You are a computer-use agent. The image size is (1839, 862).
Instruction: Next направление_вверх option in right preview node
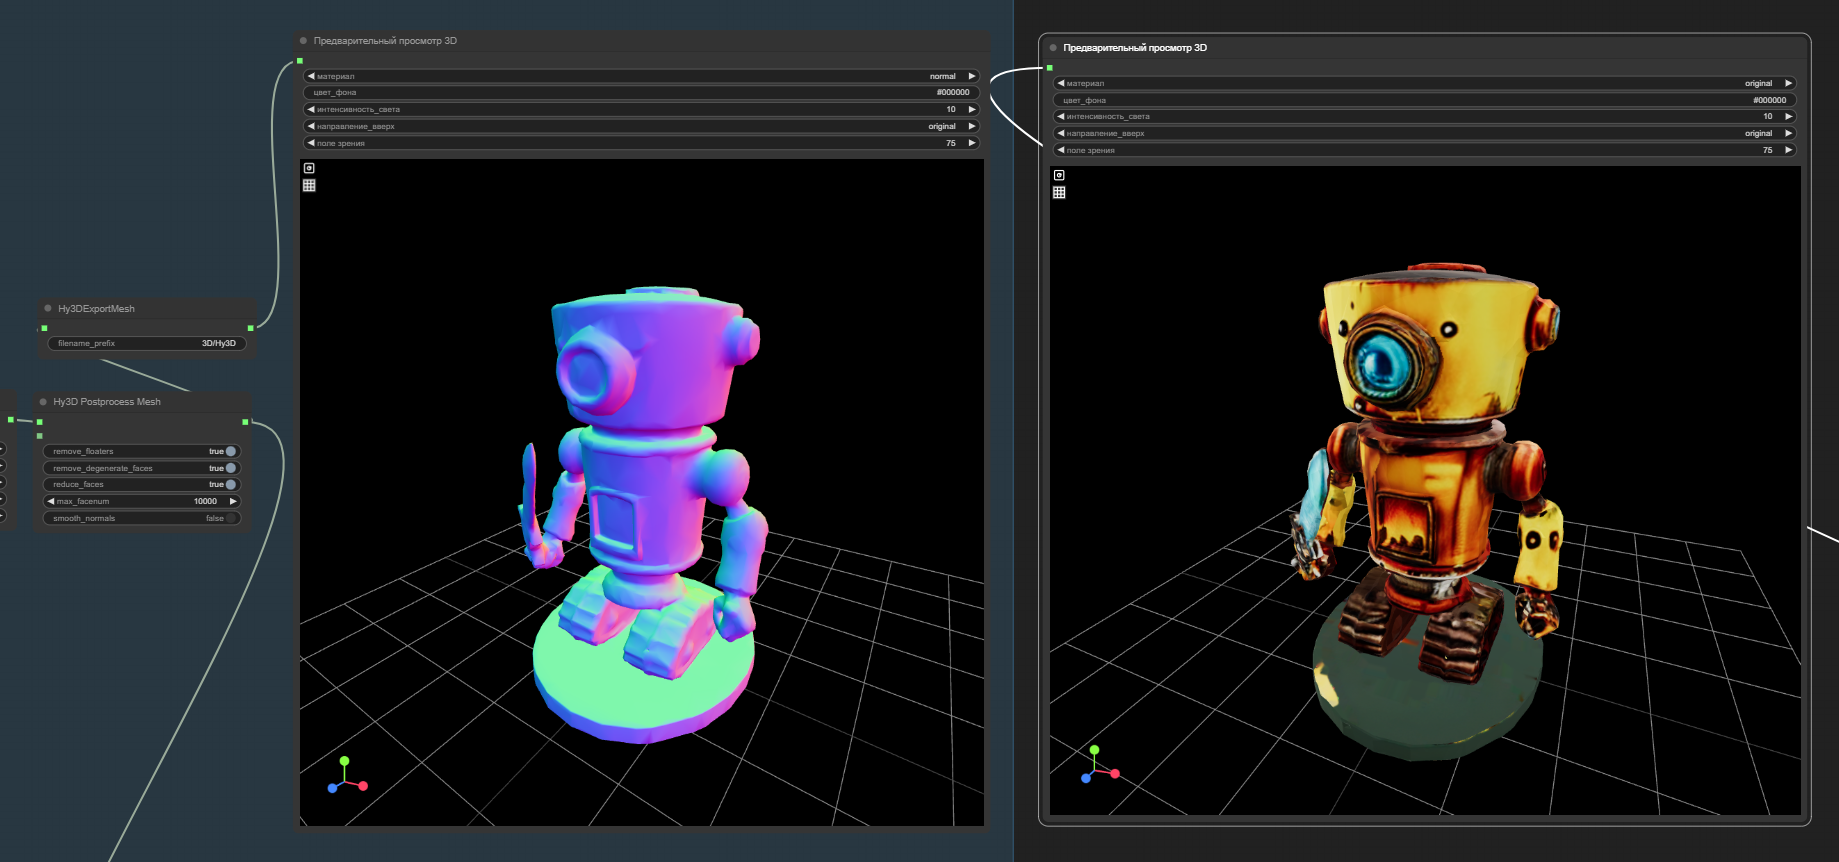[x=1788, y=133]
